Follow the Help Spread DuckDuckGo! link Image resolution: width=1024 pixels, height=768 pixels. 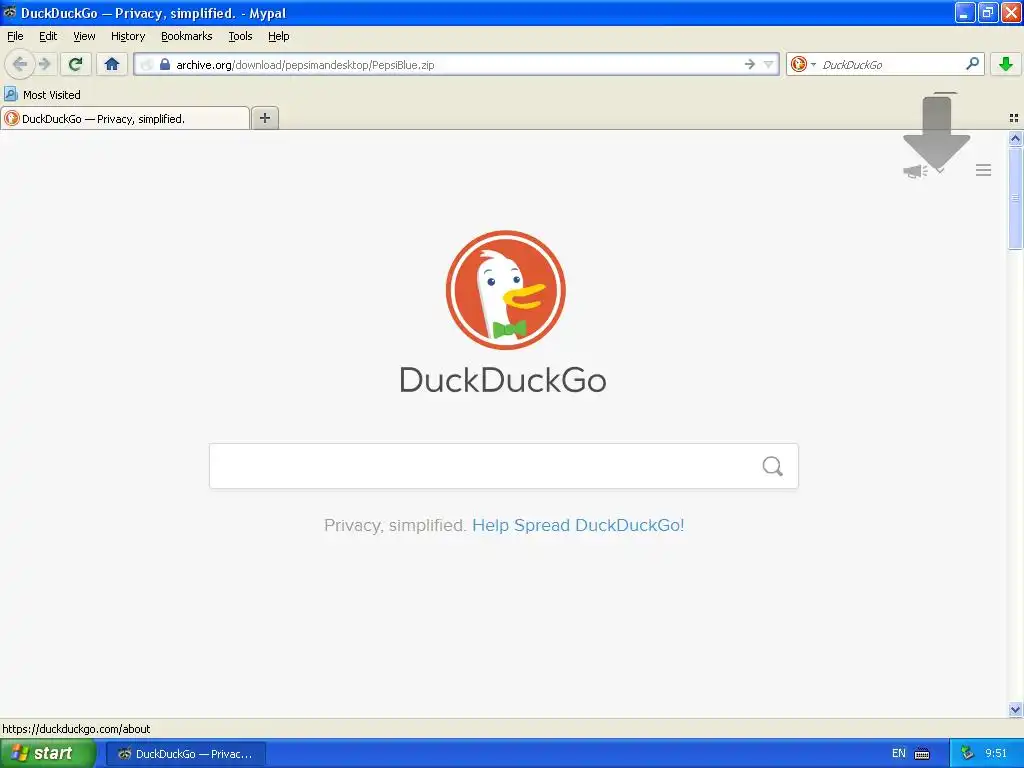pos(578,525)
